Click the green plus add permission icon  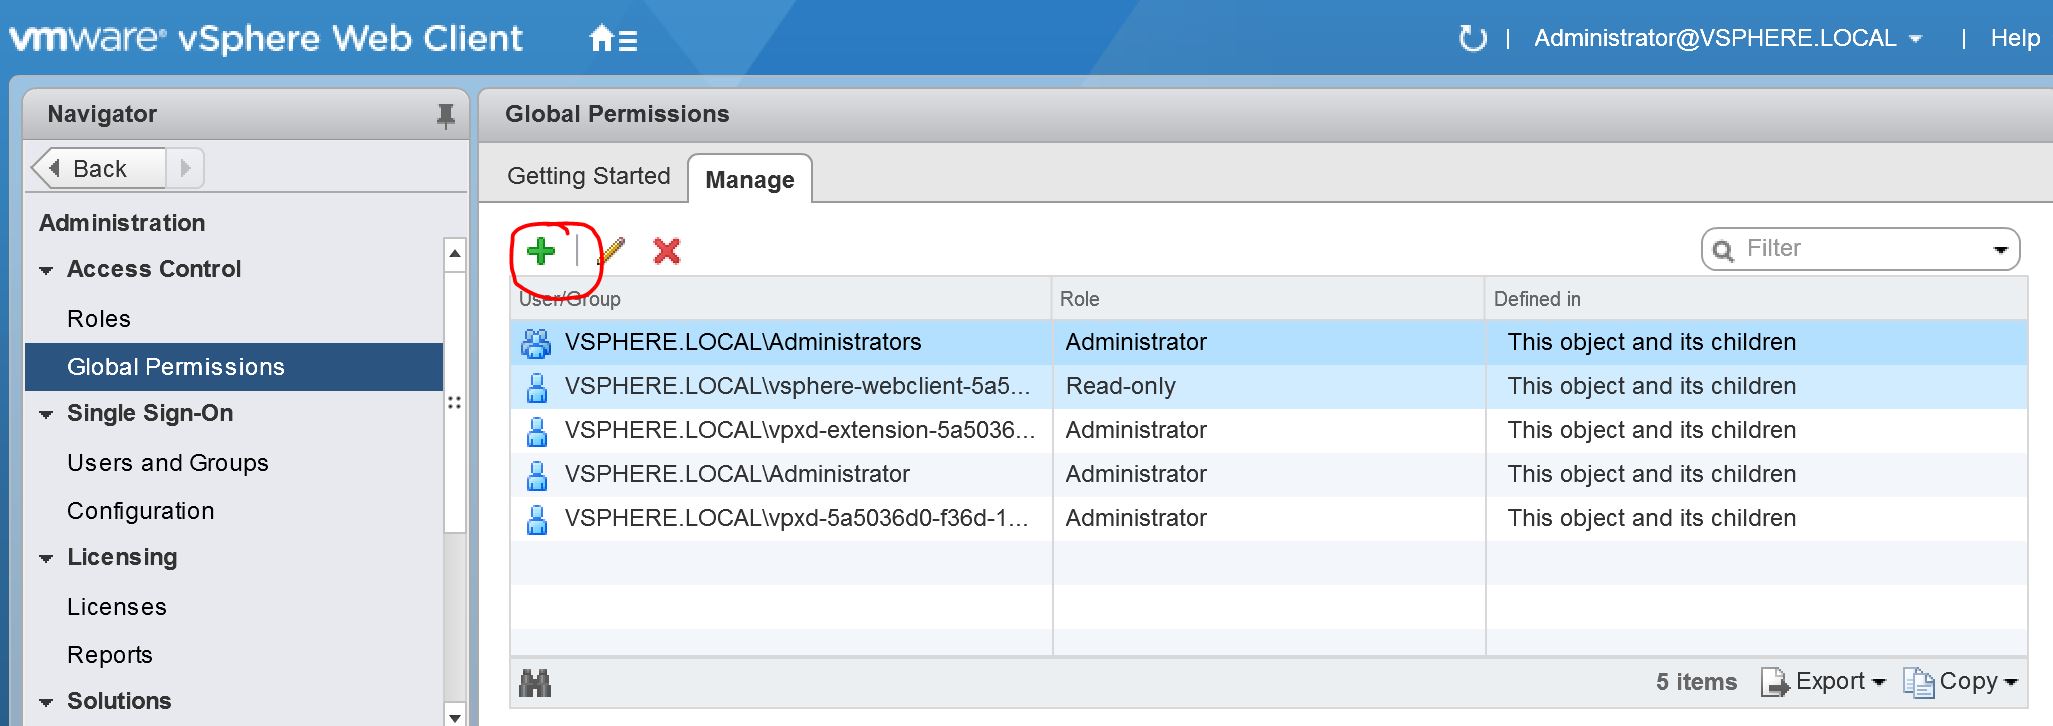click(540, 251)
